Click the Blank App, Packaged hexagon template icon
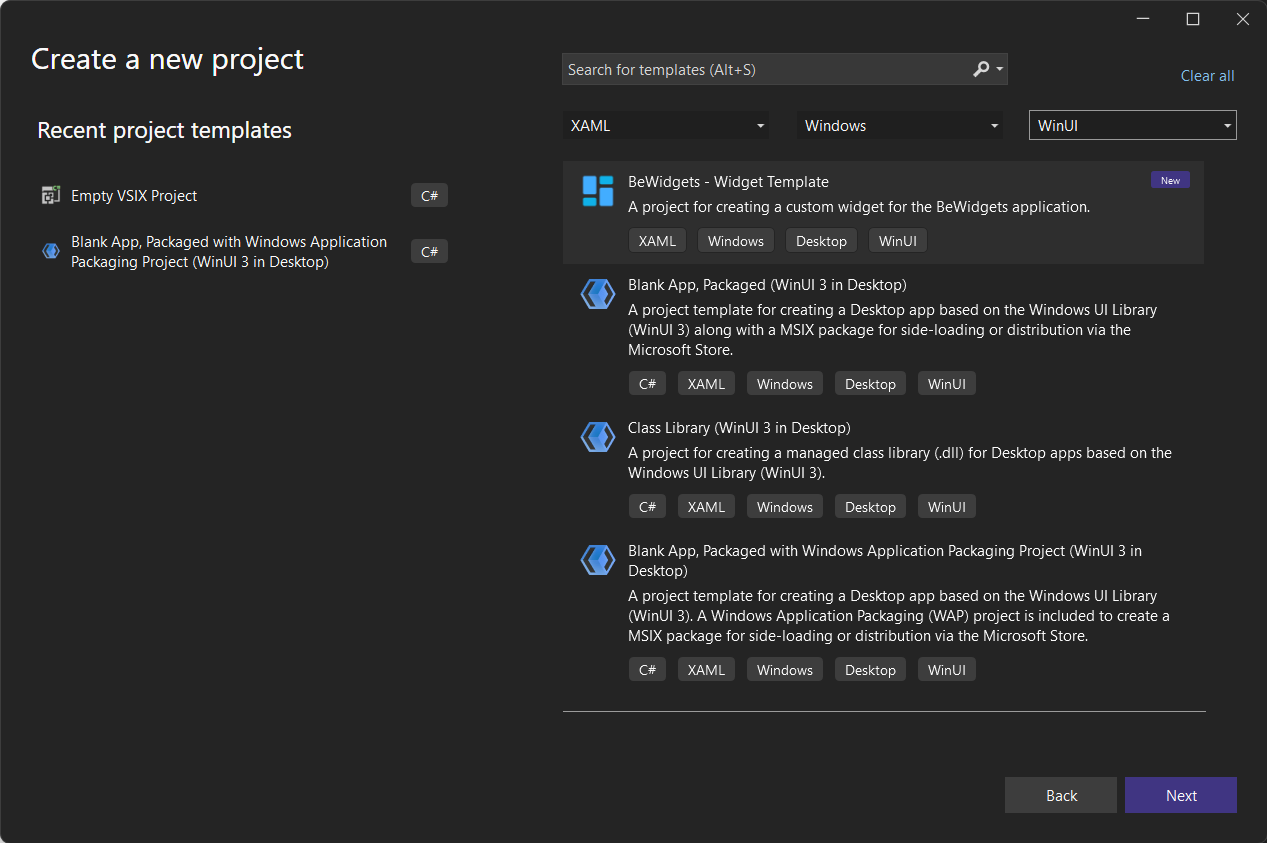The height and width of the screenshot is (843, 1267). coord(597,294)
